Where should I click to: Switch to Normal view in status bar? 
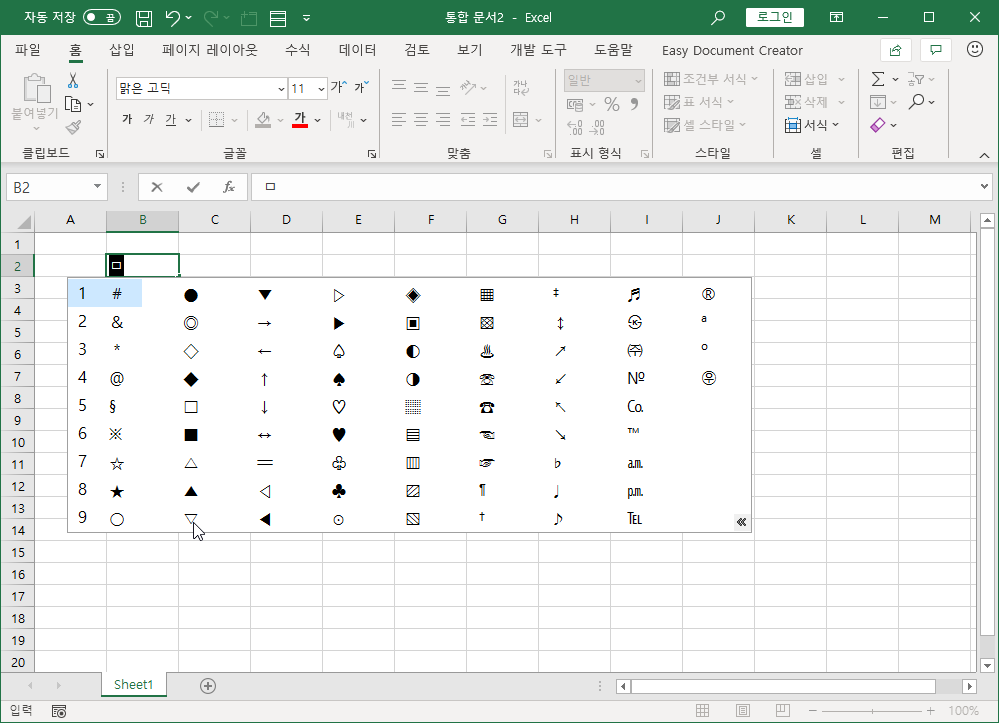point(702,710)
